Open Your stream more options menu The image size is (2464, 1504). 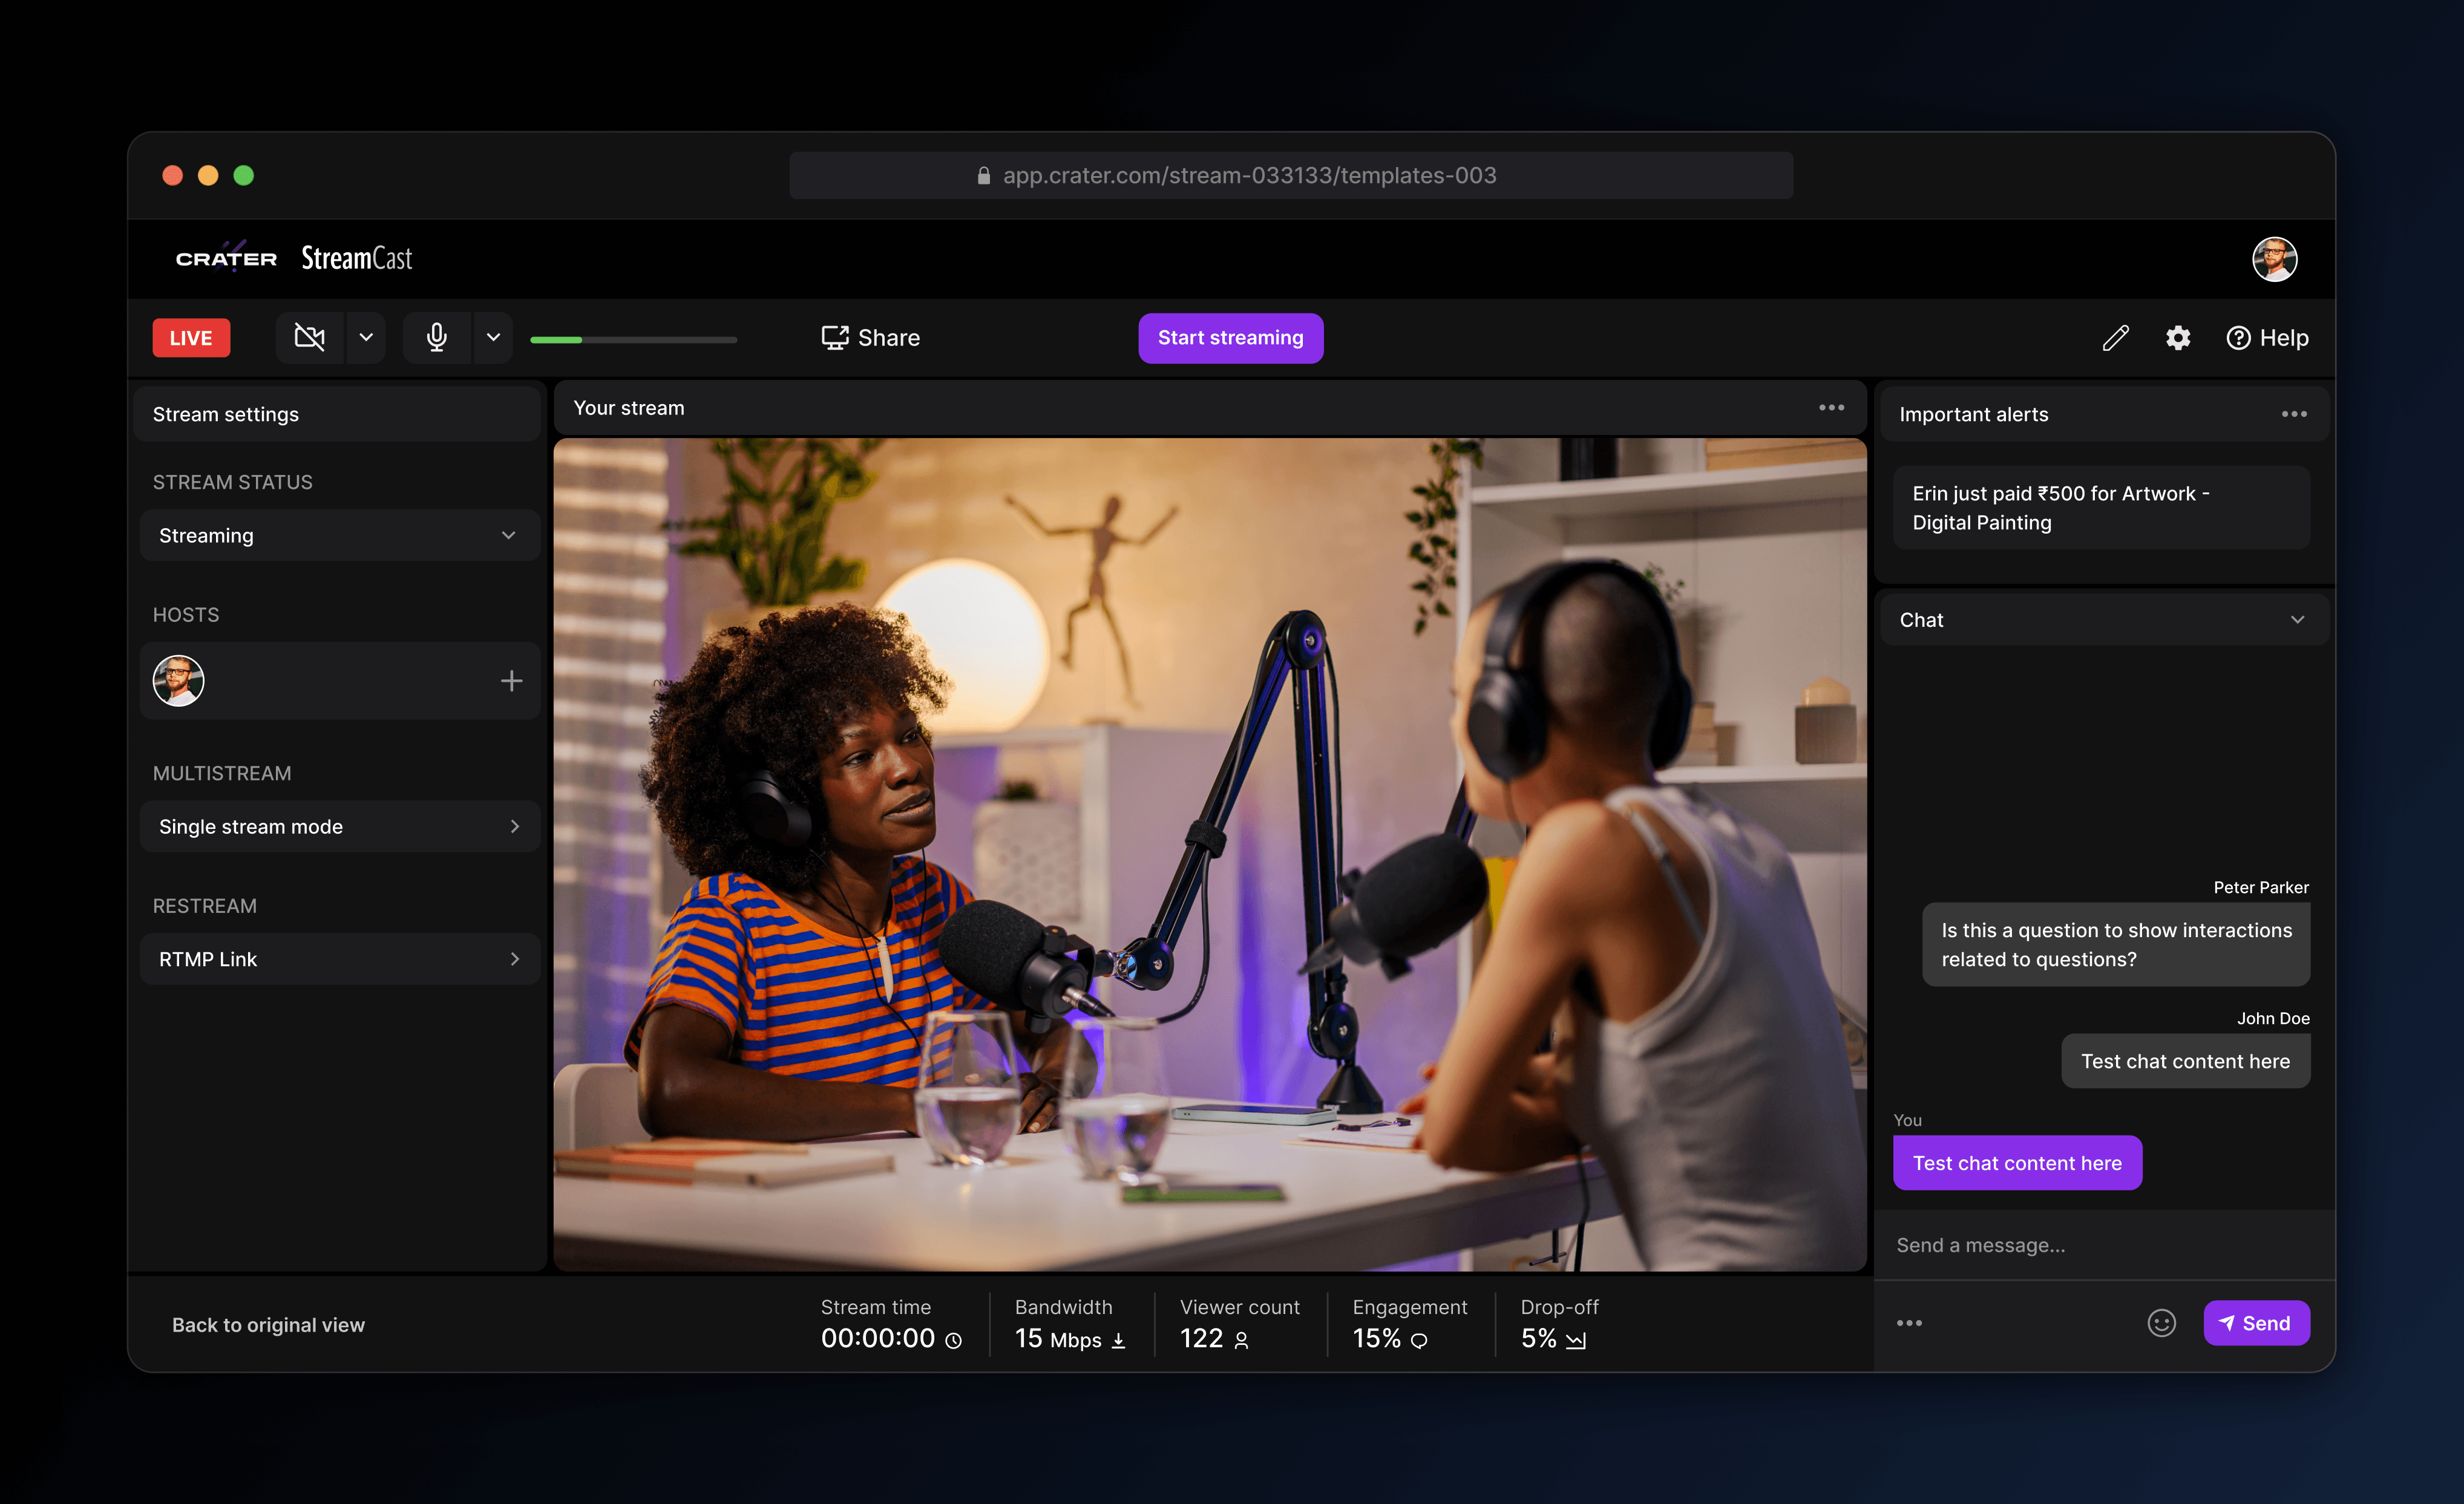tap(1831, 408)
